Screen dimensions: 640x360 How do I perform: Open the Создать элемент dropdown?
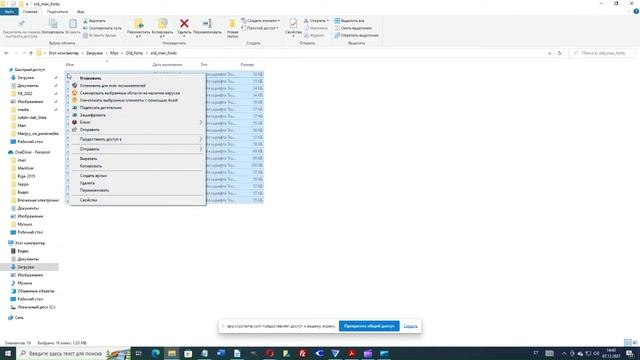[x=260, y=21]
